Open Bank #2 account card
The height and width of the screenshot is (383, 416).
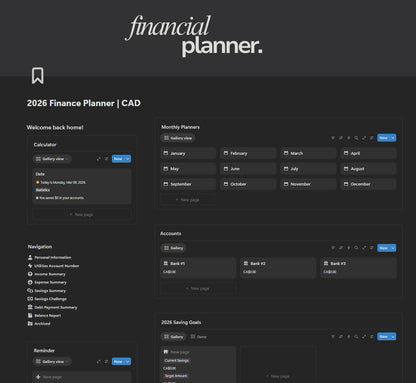(x=278, y=267)
